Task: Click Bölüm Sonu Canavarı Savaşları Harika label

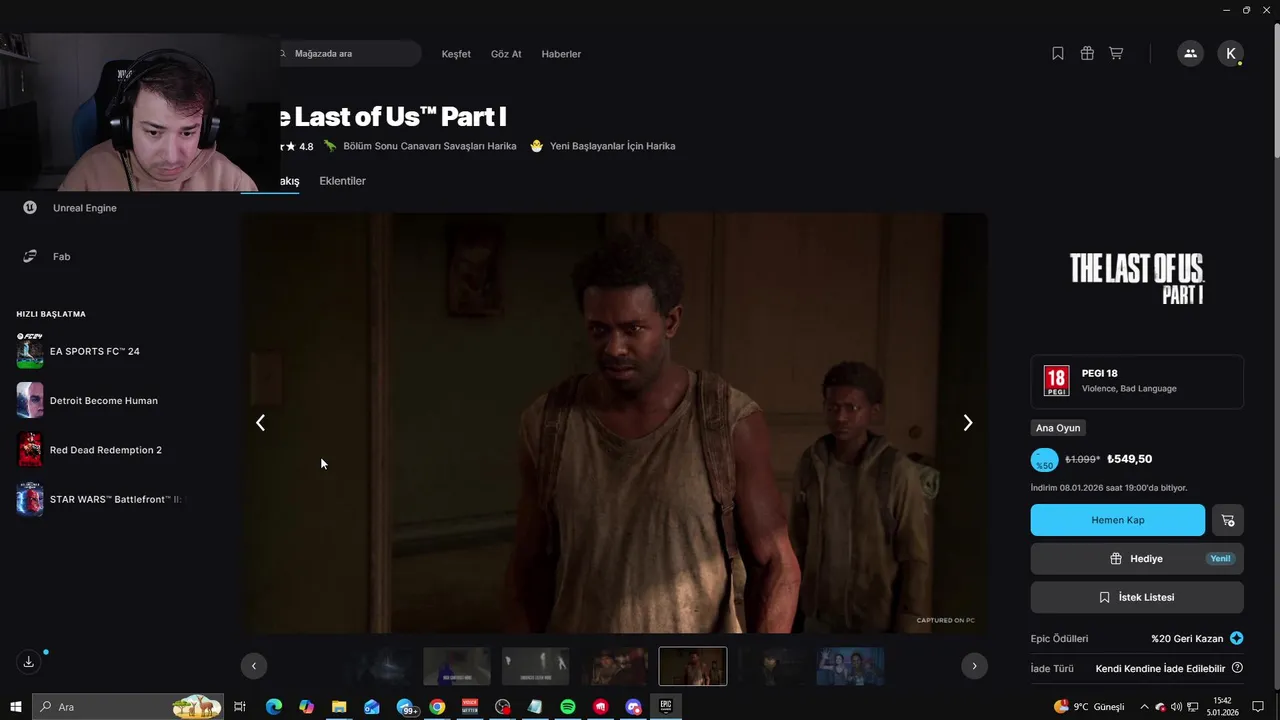Action: (429, 146)
